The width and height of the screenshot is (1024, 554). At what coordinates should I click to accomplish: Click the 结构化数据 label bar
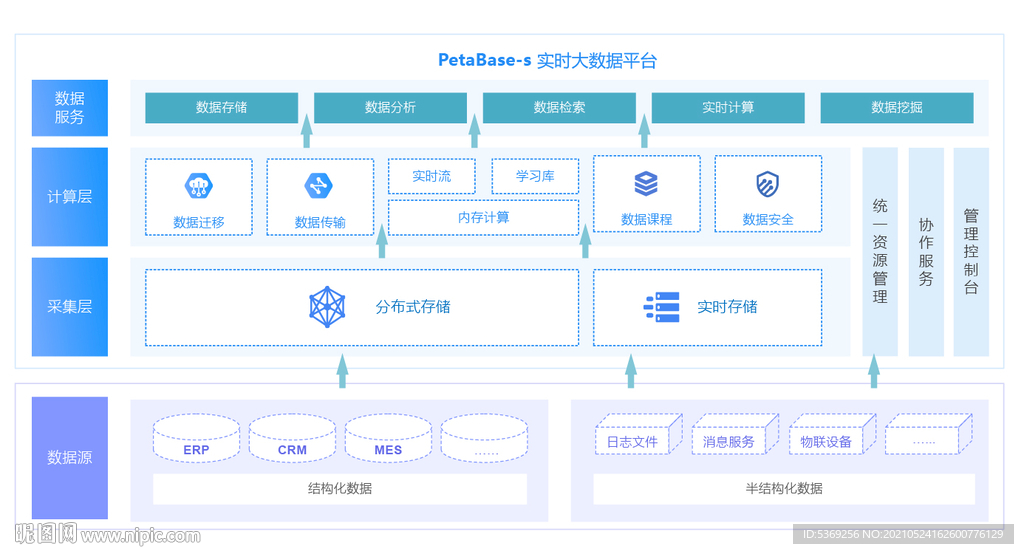pyautogui.click(x=340, y=489)
